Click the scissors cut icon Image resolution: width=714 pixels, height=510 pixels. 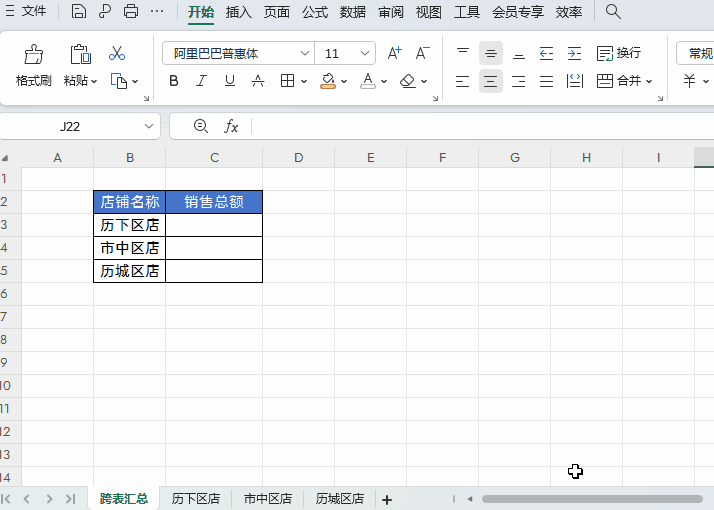point(117,53)
